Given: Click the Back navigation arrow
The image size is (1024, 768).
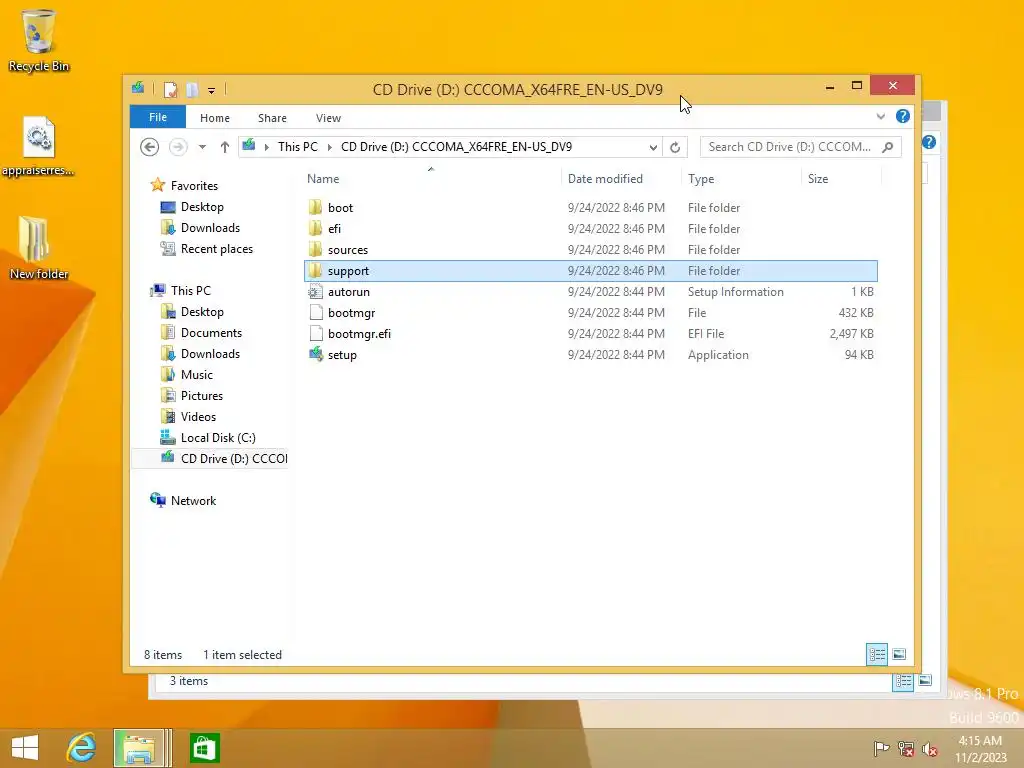Looking at the screenshot, I should (x=150, y=147).
